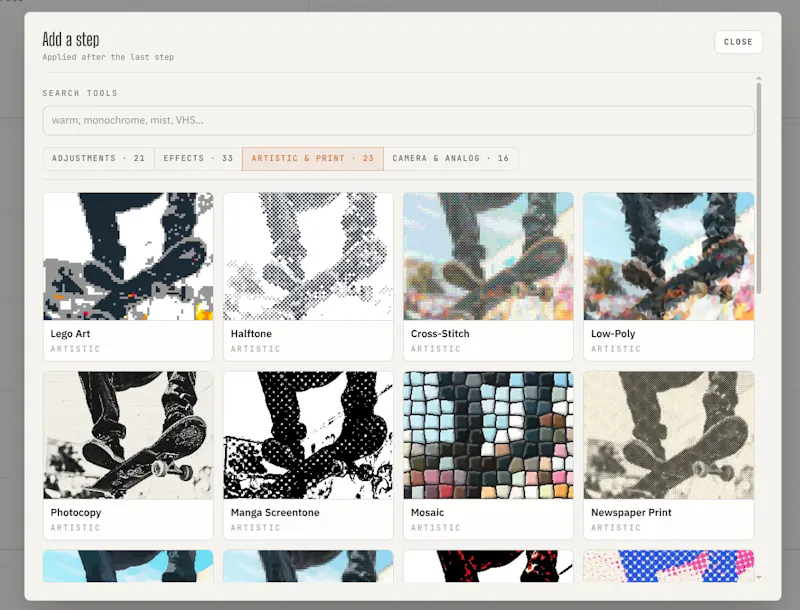Viewport: 800px width, 610px height.
Task: Click the scrollbar up arrow
Action: tap(759, 79)
